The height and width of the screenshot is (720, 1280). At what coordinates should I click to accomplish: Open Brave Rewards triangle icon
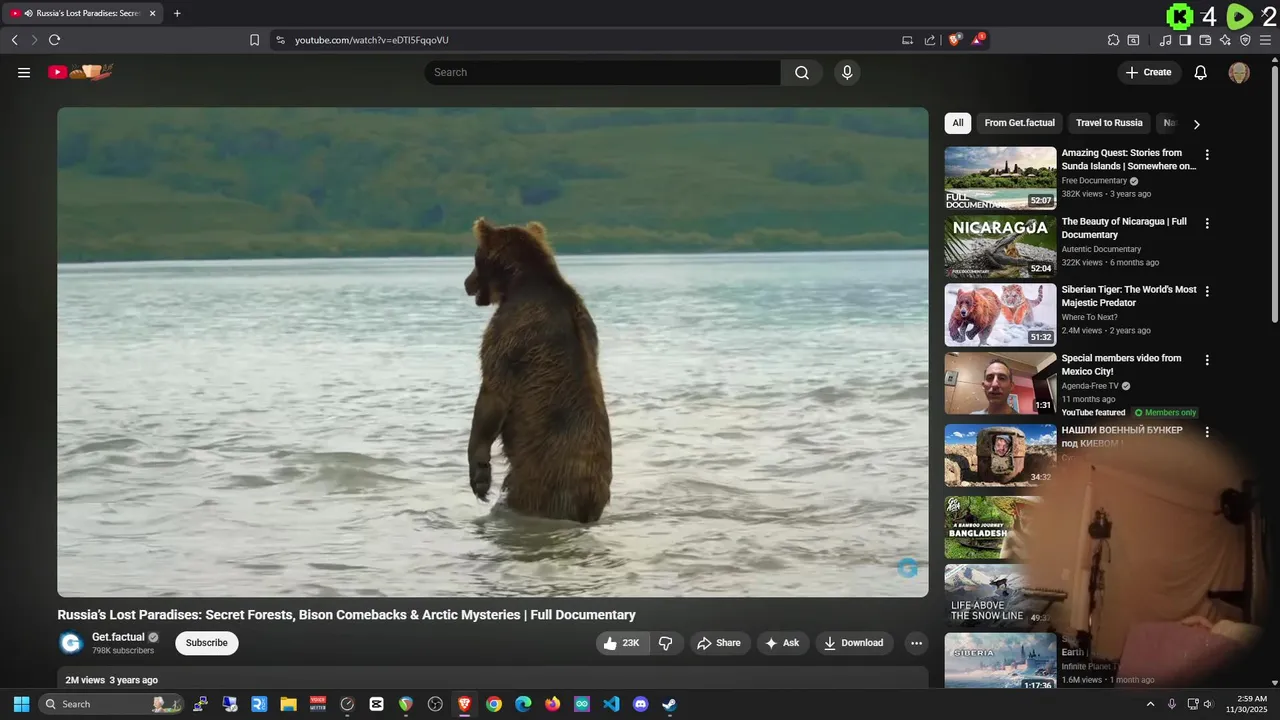pos(979,40)
